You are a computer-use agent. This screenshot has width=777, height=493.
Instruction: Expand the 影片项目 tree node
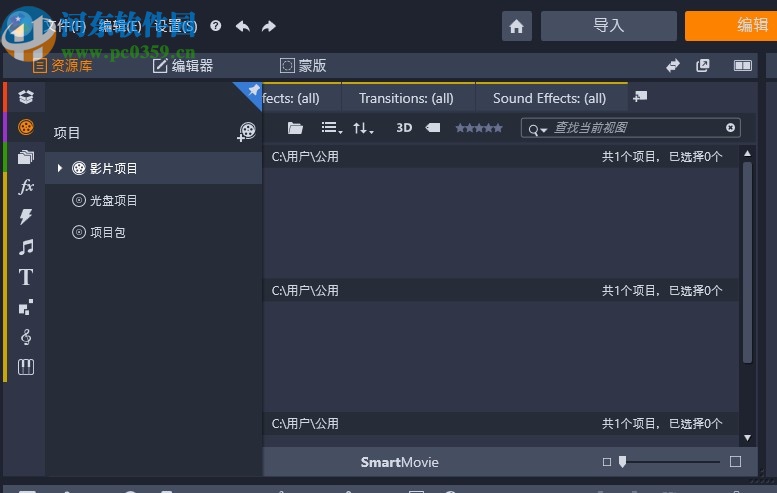point(59,168)
